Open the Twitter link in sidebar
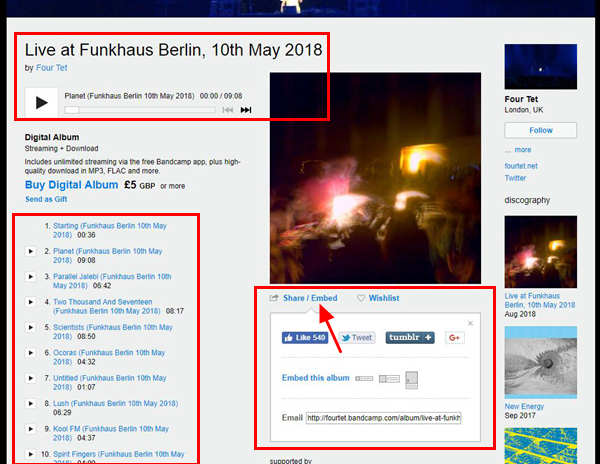 tap(515, 178)
